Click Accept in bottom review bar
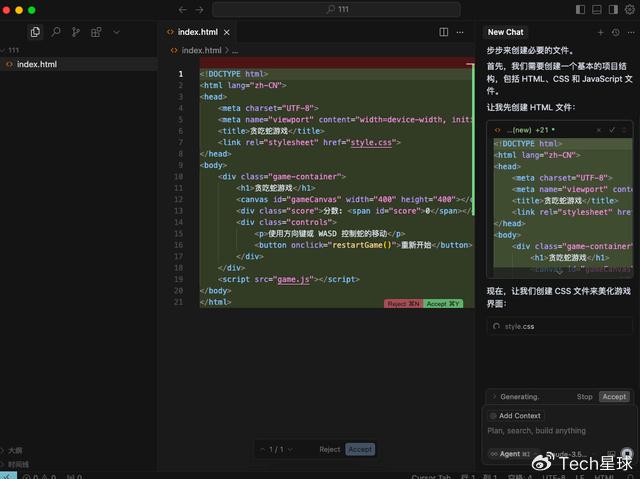The height and width of the screenshot is (479, 640). point(360,449)
